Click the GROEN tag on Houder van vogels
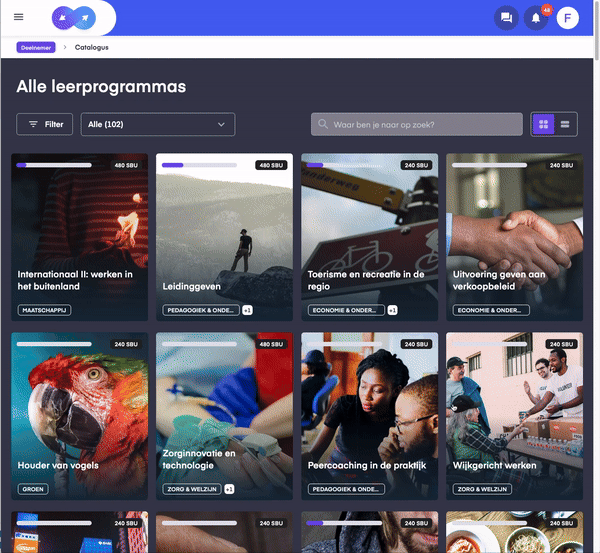Screen dimensions: 600x553 point(33,489)
